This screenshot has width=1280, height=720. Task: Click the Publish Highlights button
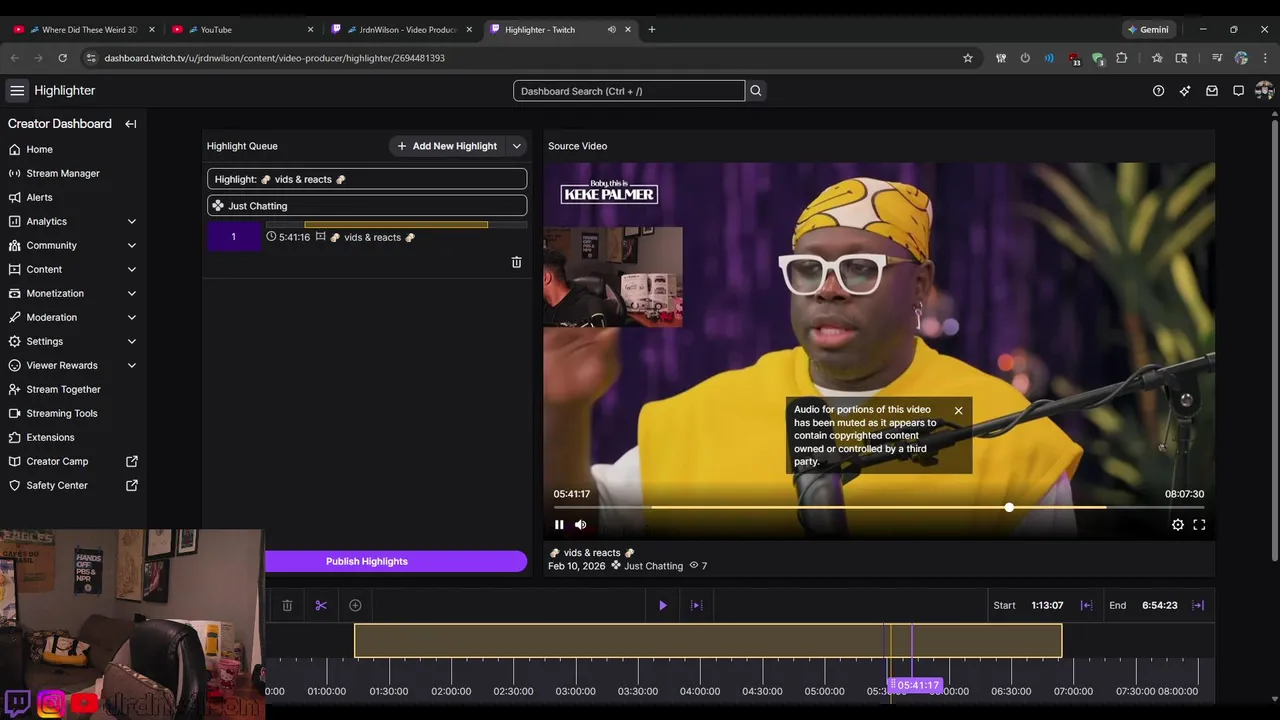(x=395, y=561)
